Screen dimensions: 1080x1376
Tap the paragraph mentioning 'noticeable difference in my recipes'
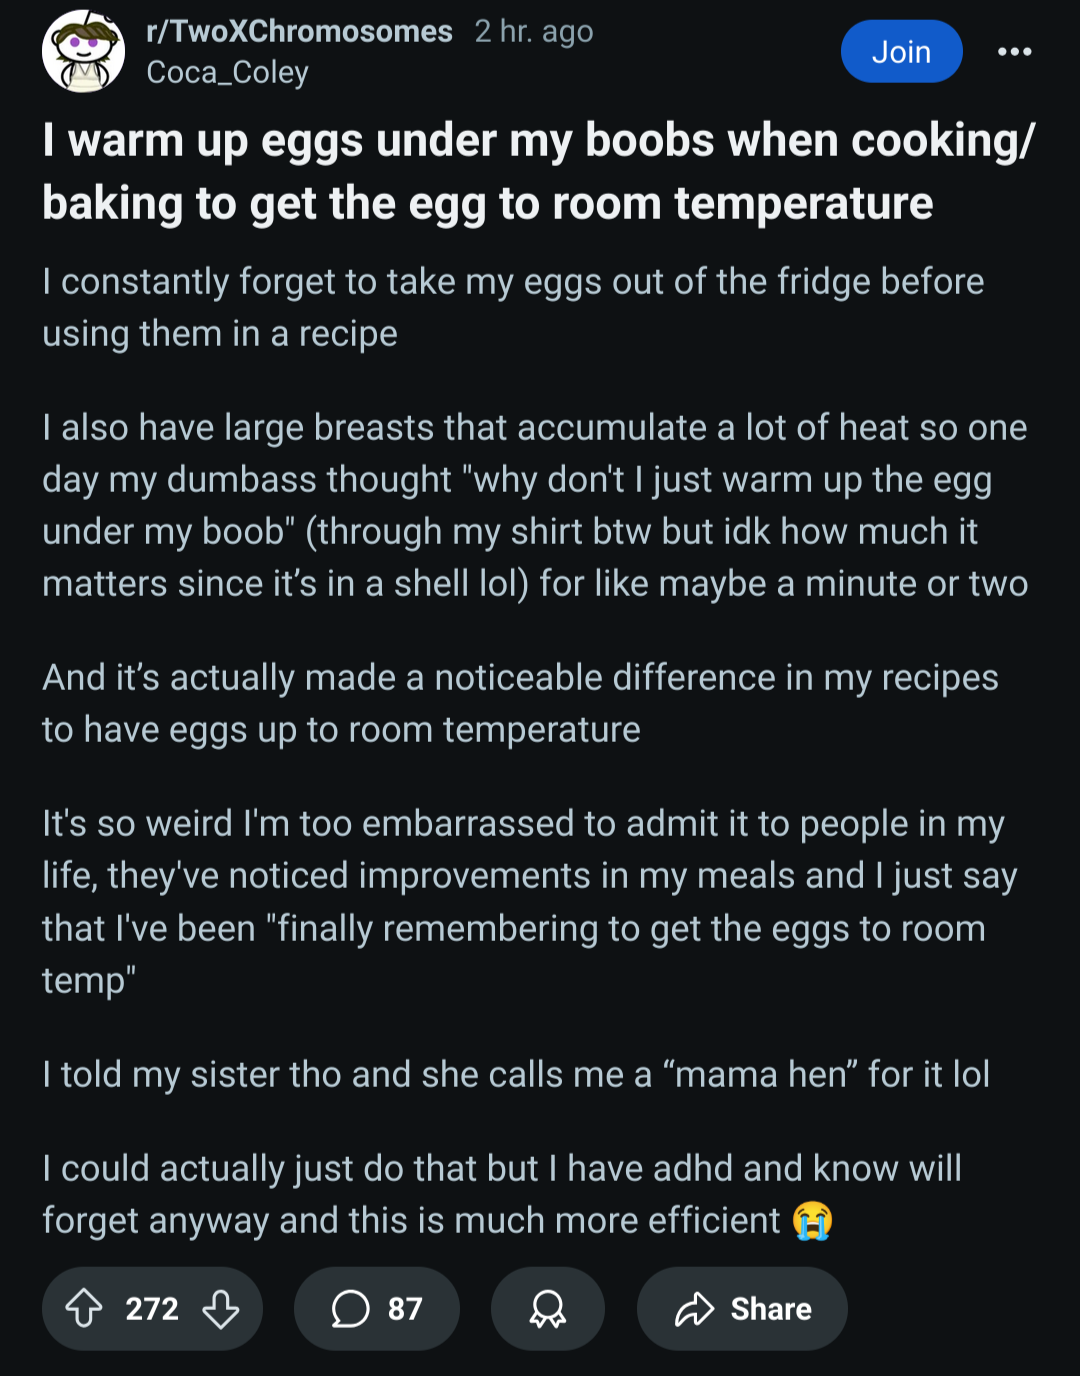click(x=520, y=703)
